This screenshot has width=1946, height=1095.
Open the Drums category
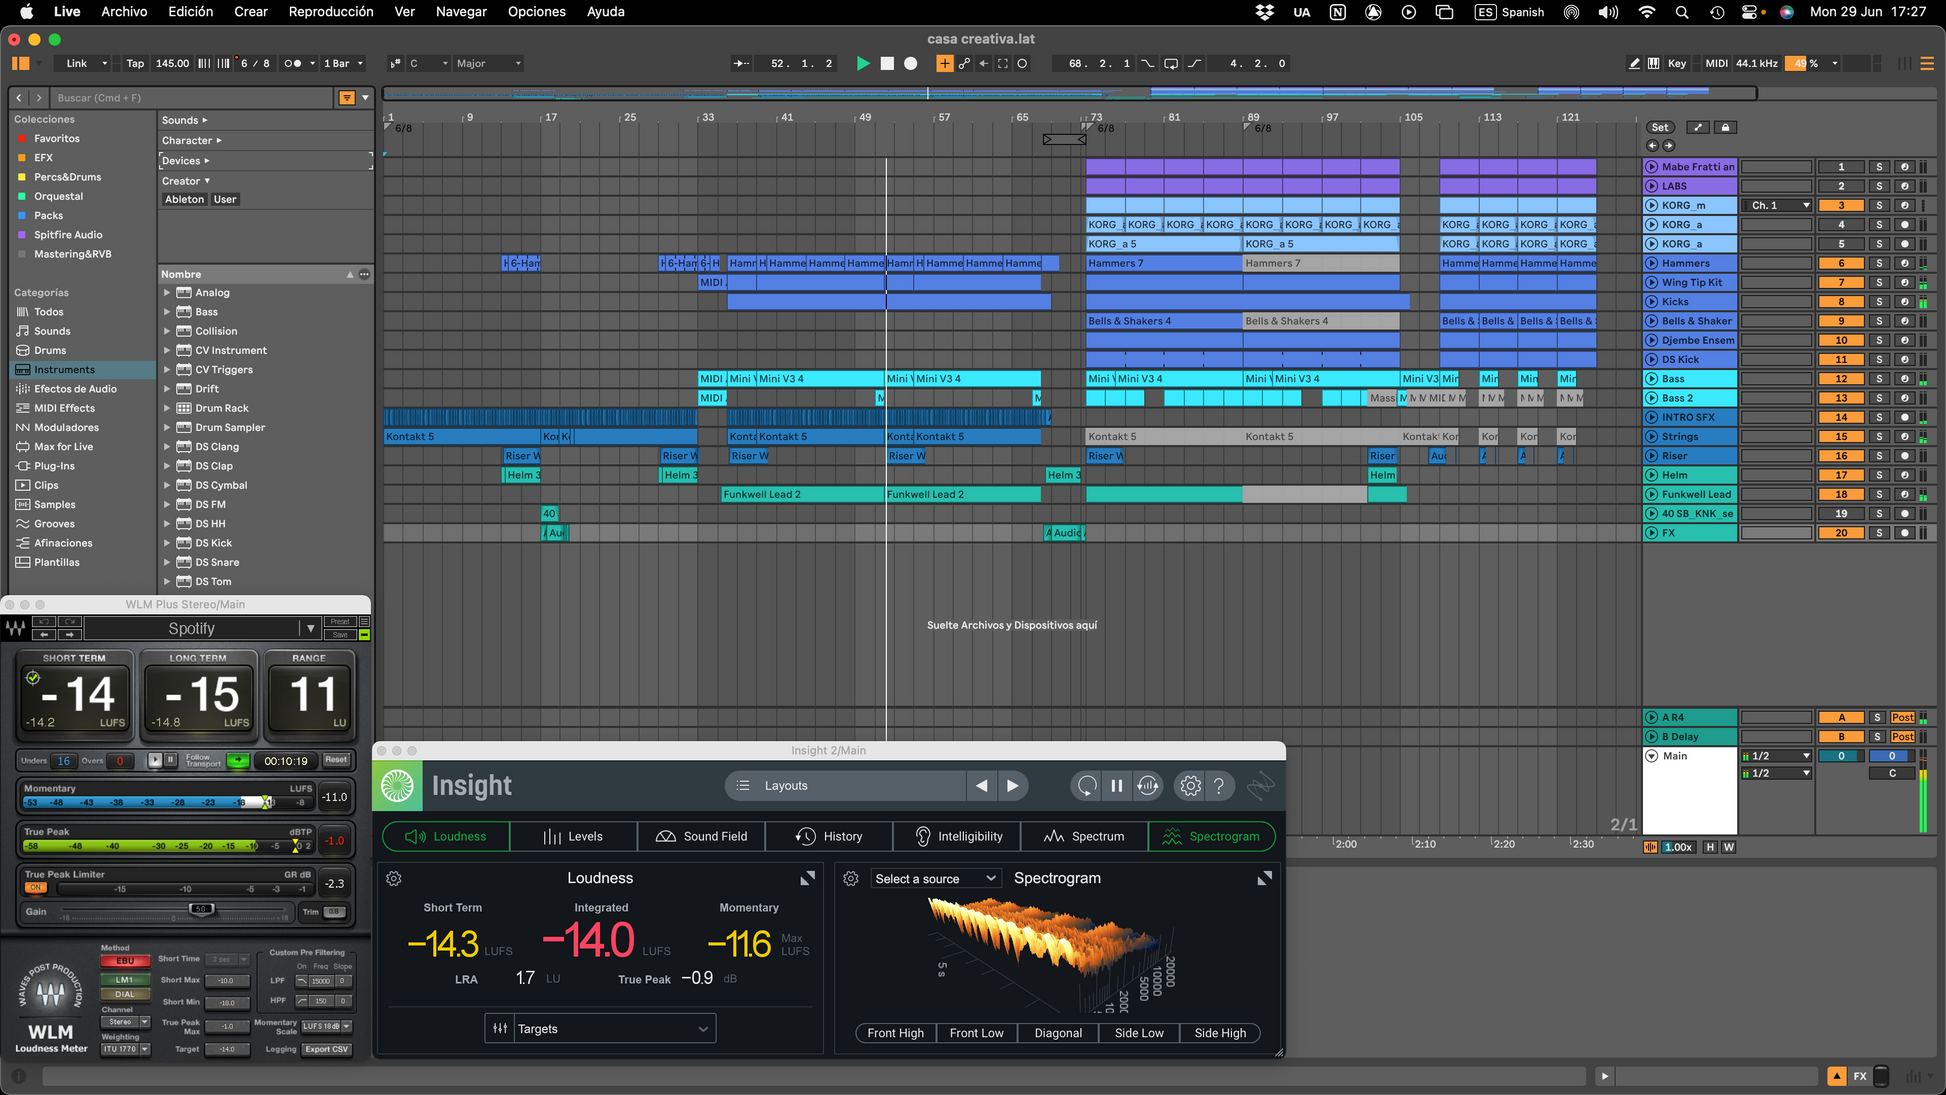pyautogui.click(x=50, y=350)
